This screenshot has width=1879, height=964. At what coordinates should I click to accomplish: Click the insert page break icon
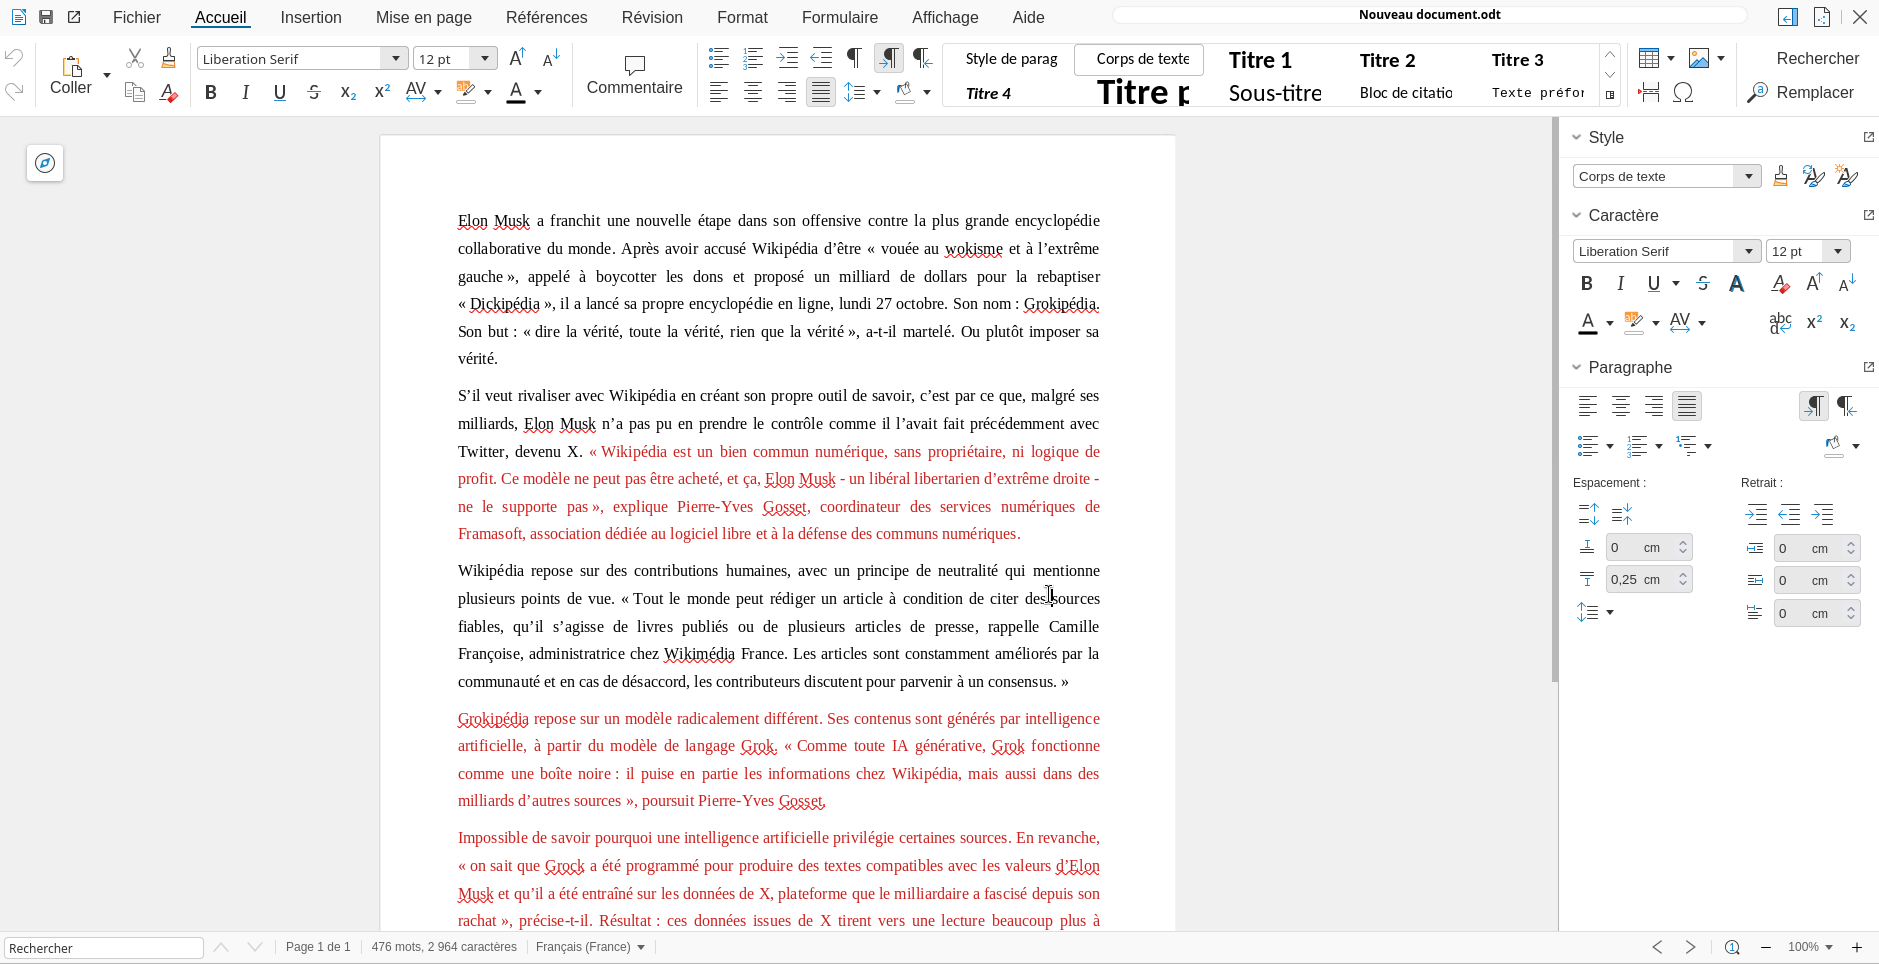tap(1649, 93)
